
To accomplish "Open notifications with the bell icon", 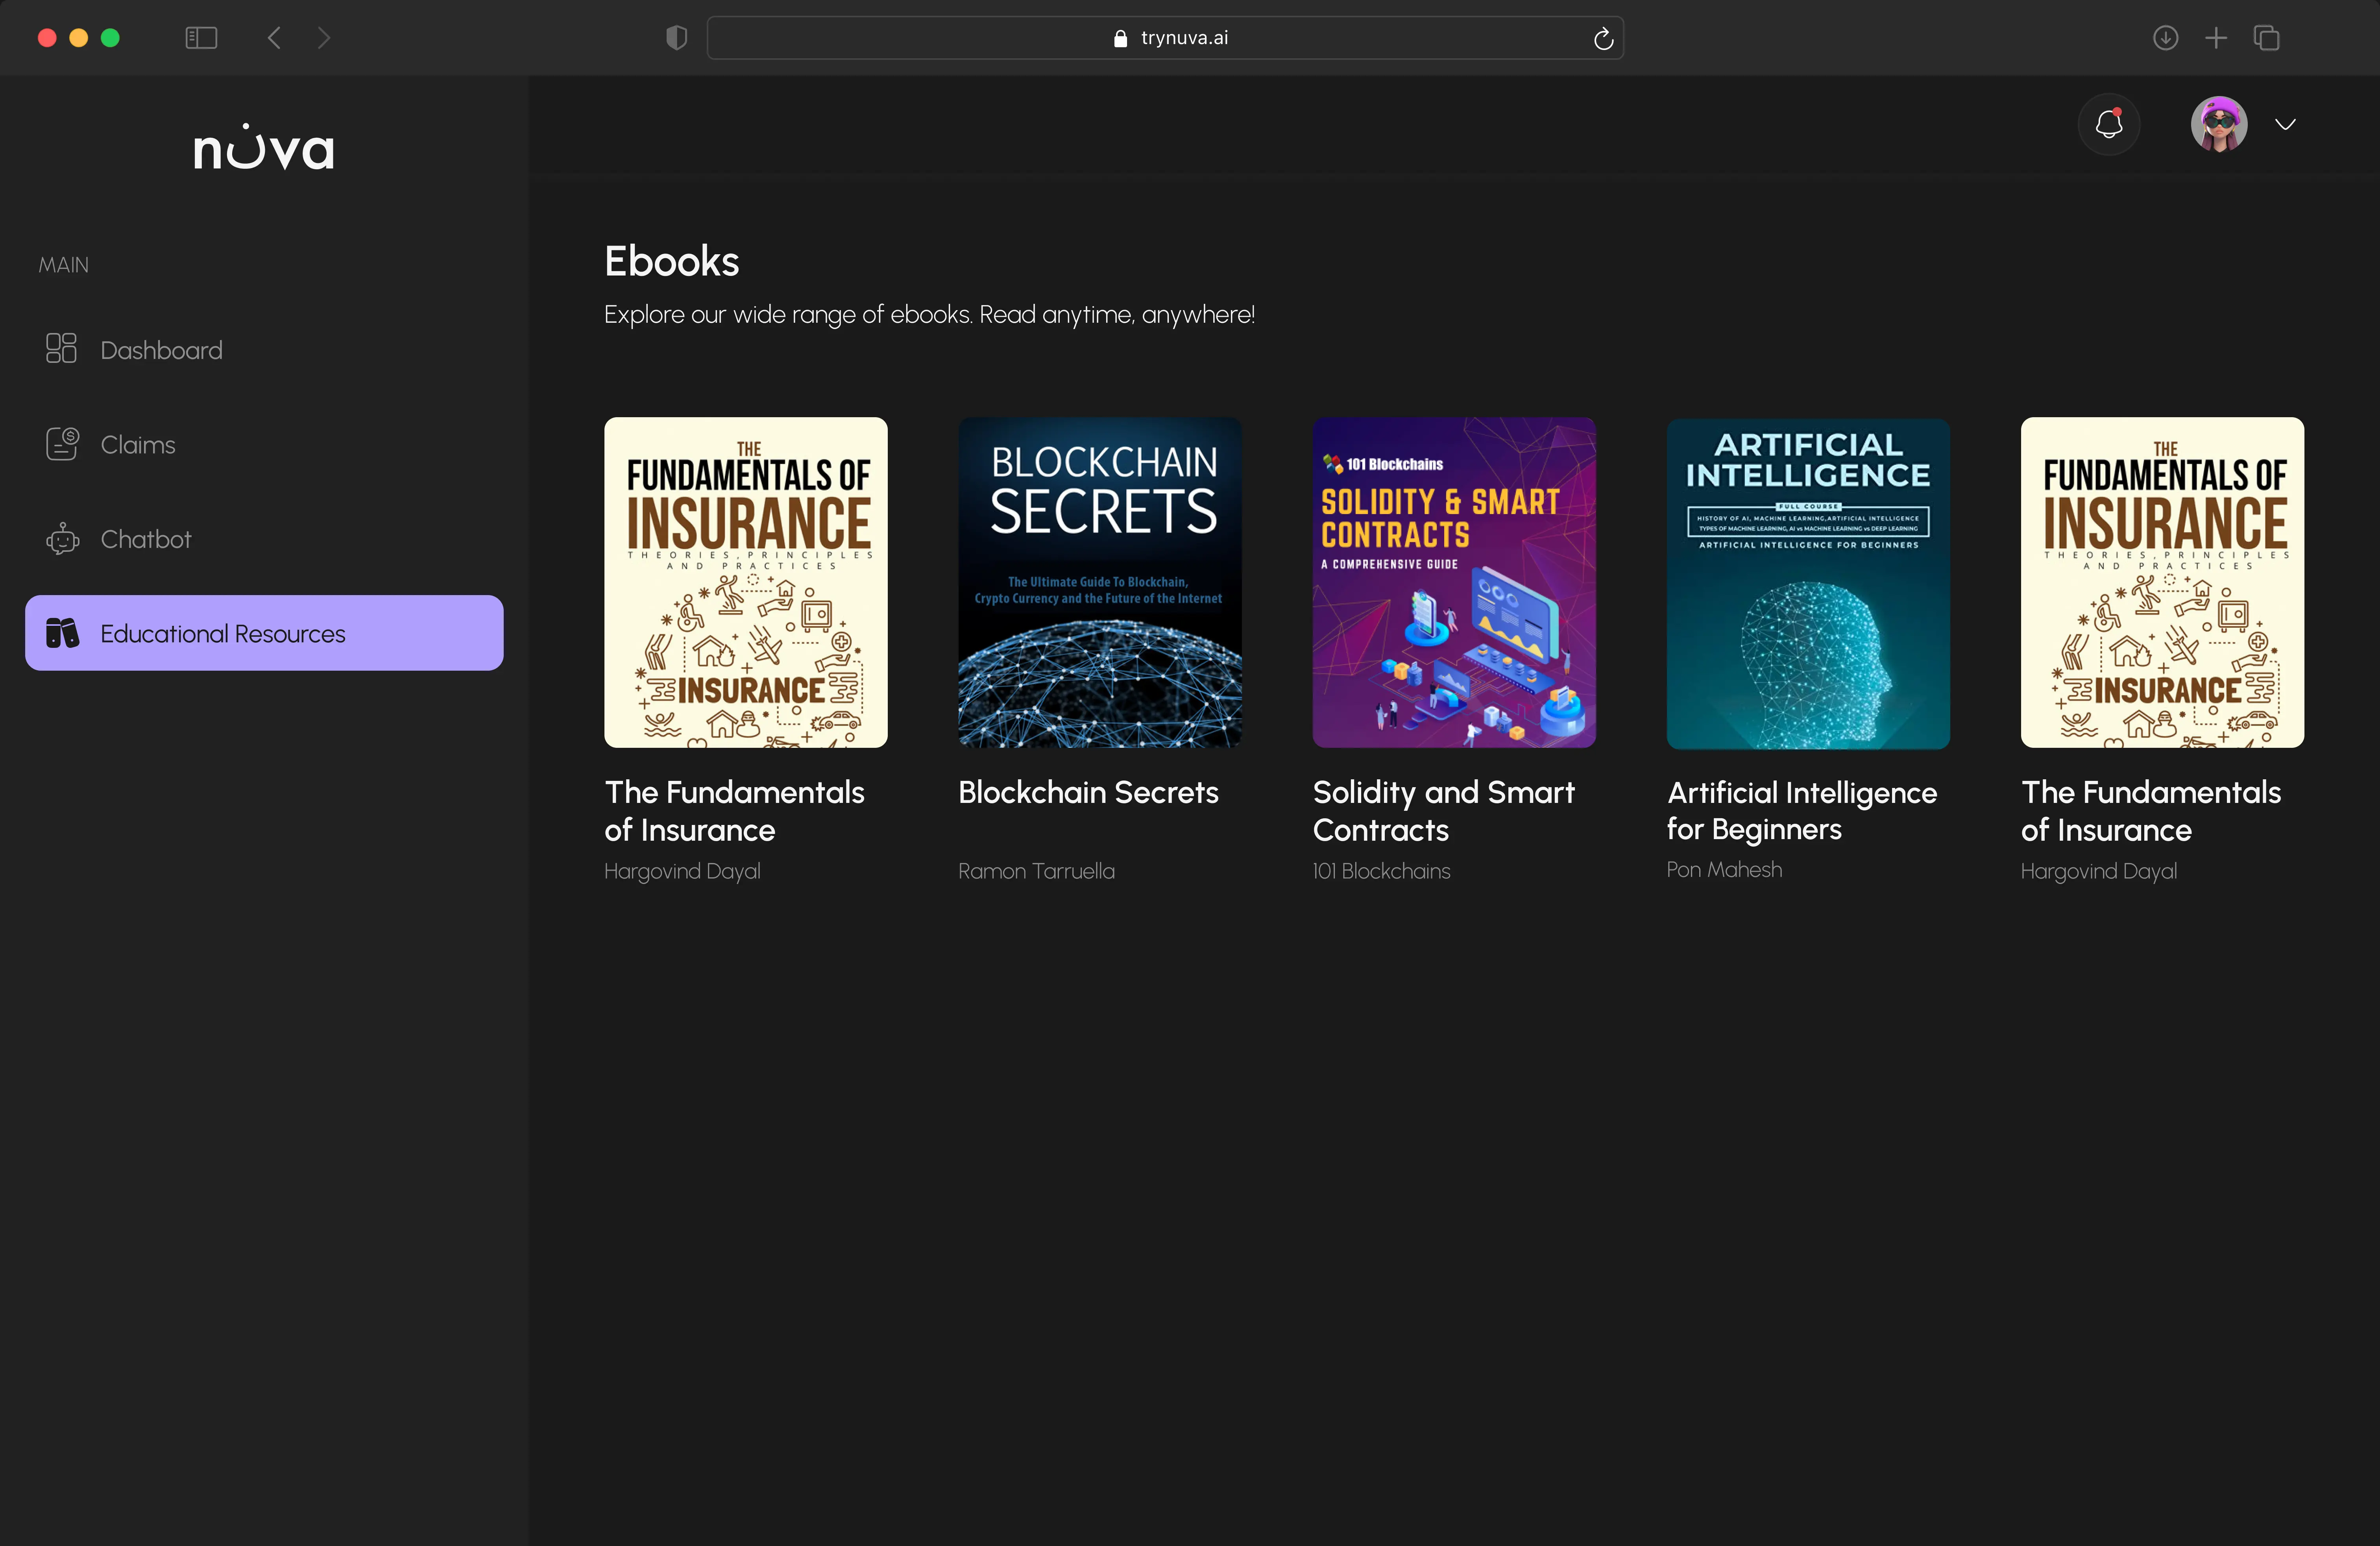I will [2109, 124].
